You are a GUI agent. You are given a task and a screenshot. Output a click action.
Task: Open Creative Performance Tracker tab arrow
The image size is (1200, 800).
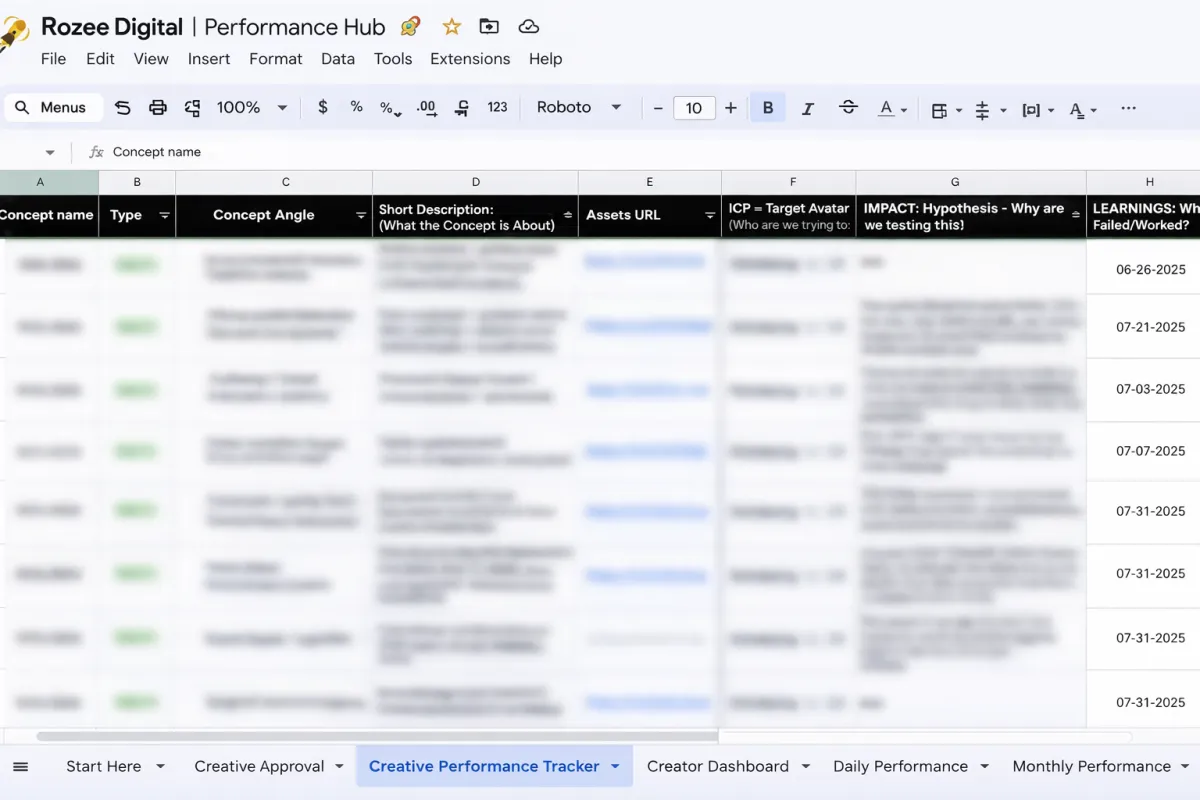[x=615, y=767]
